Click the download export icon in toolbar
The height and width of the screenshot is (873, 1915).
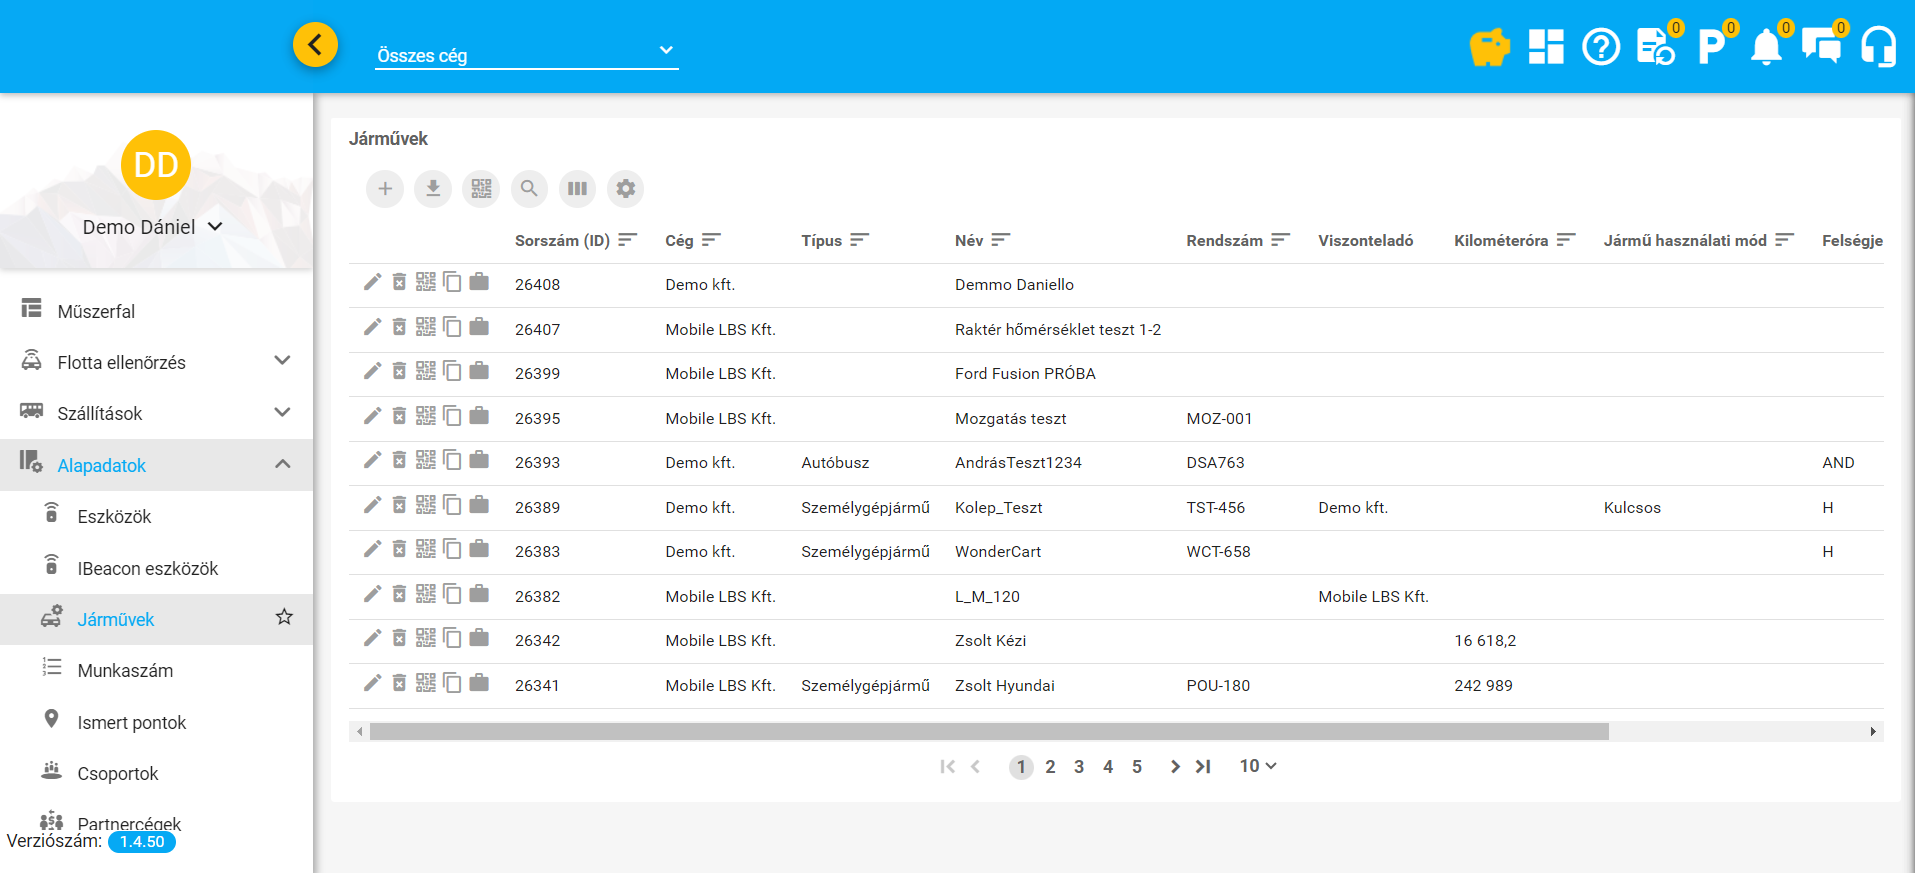433,189
